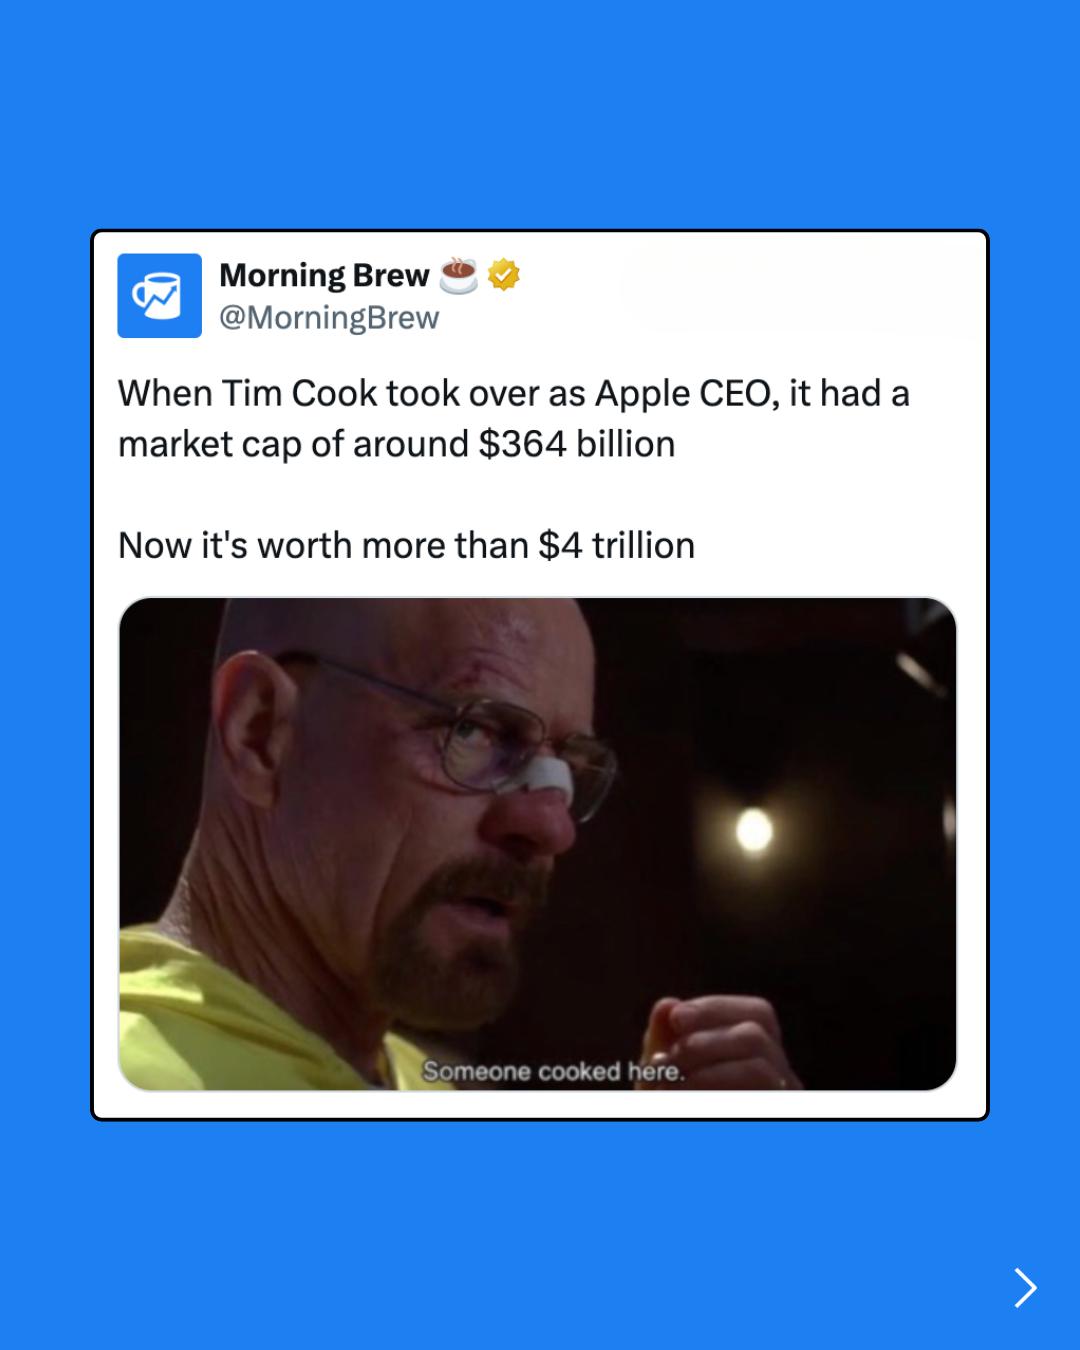
Task: Open the Morning Brew profile avatar
Action: pos(159,296)
